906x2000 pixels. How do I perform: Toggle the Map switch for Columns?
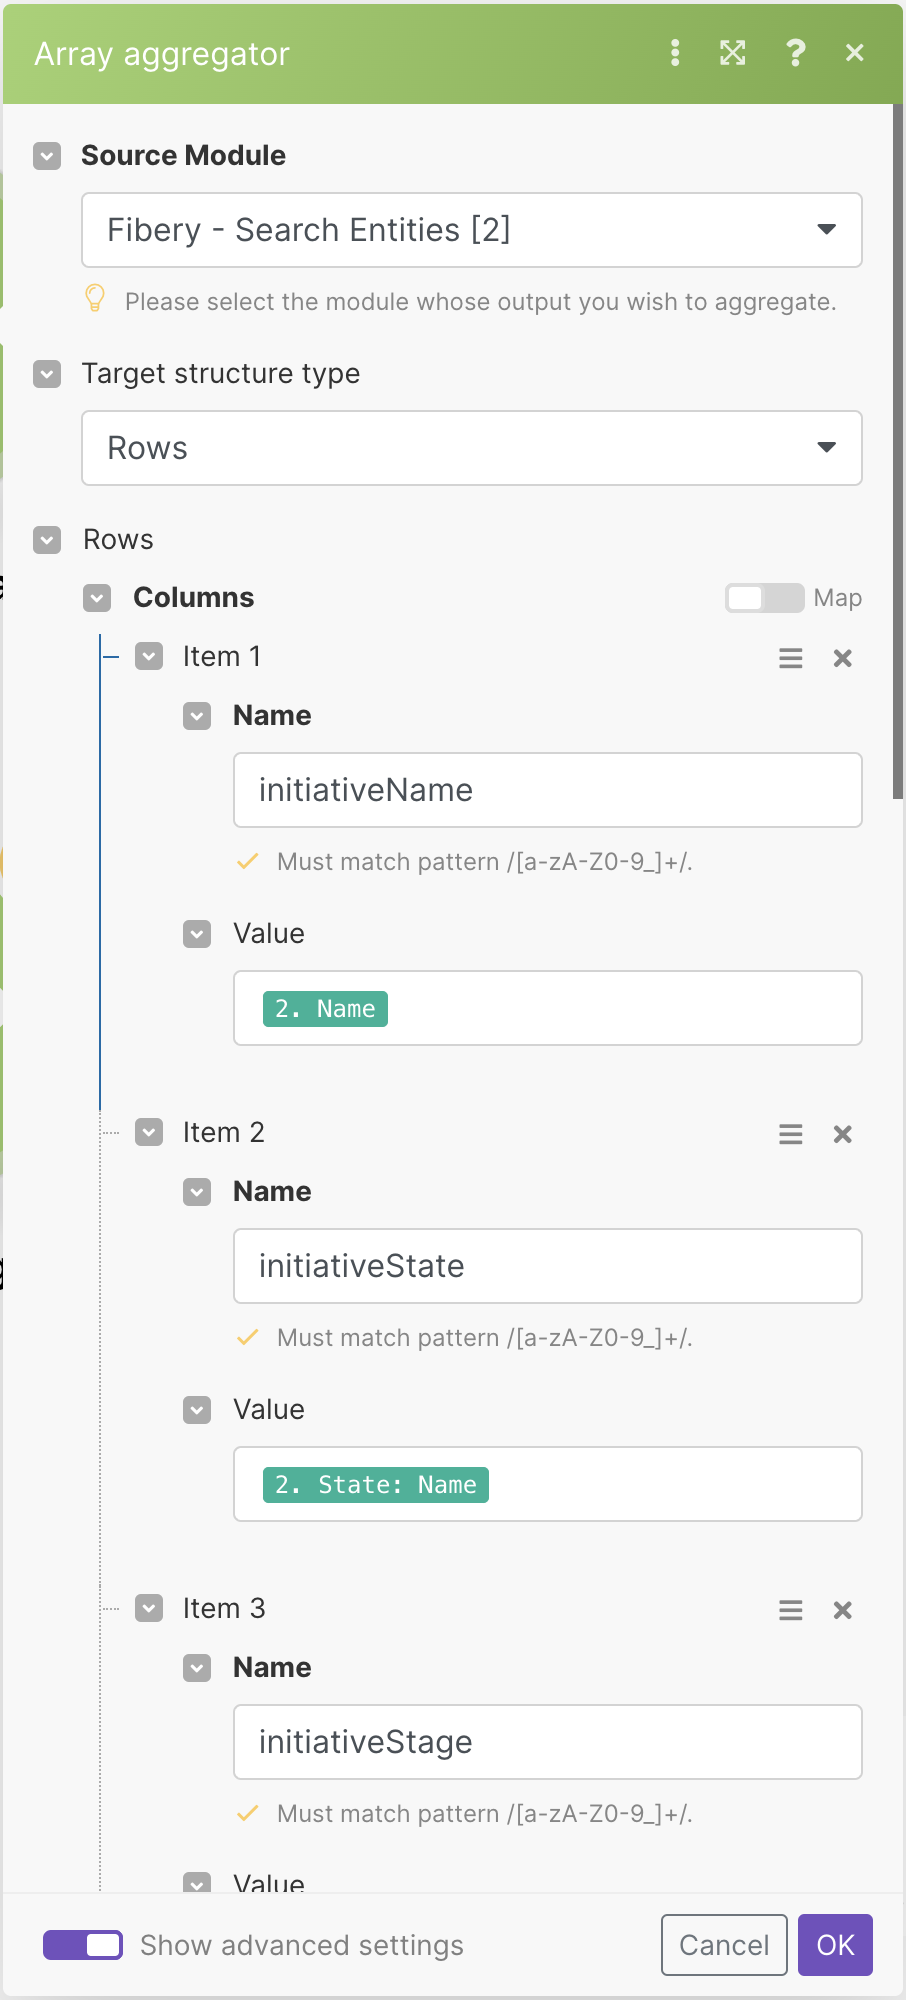pyautogui.click(x=764, y=598)
